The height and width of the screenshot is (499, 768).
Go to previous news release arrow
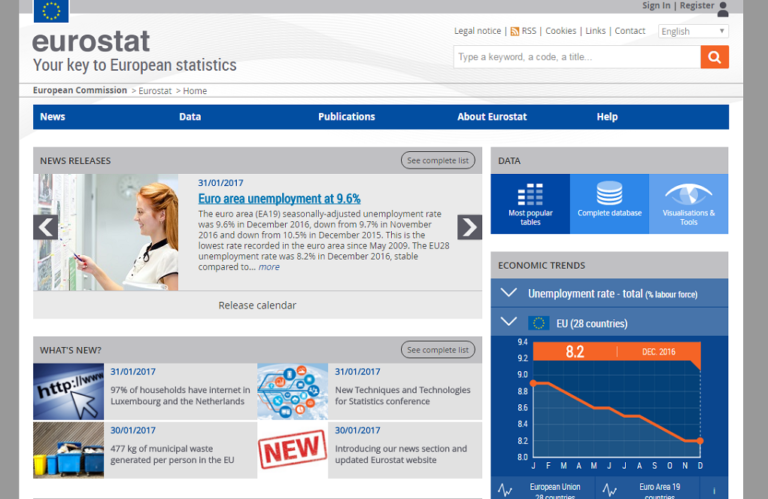tap(46, 227)
